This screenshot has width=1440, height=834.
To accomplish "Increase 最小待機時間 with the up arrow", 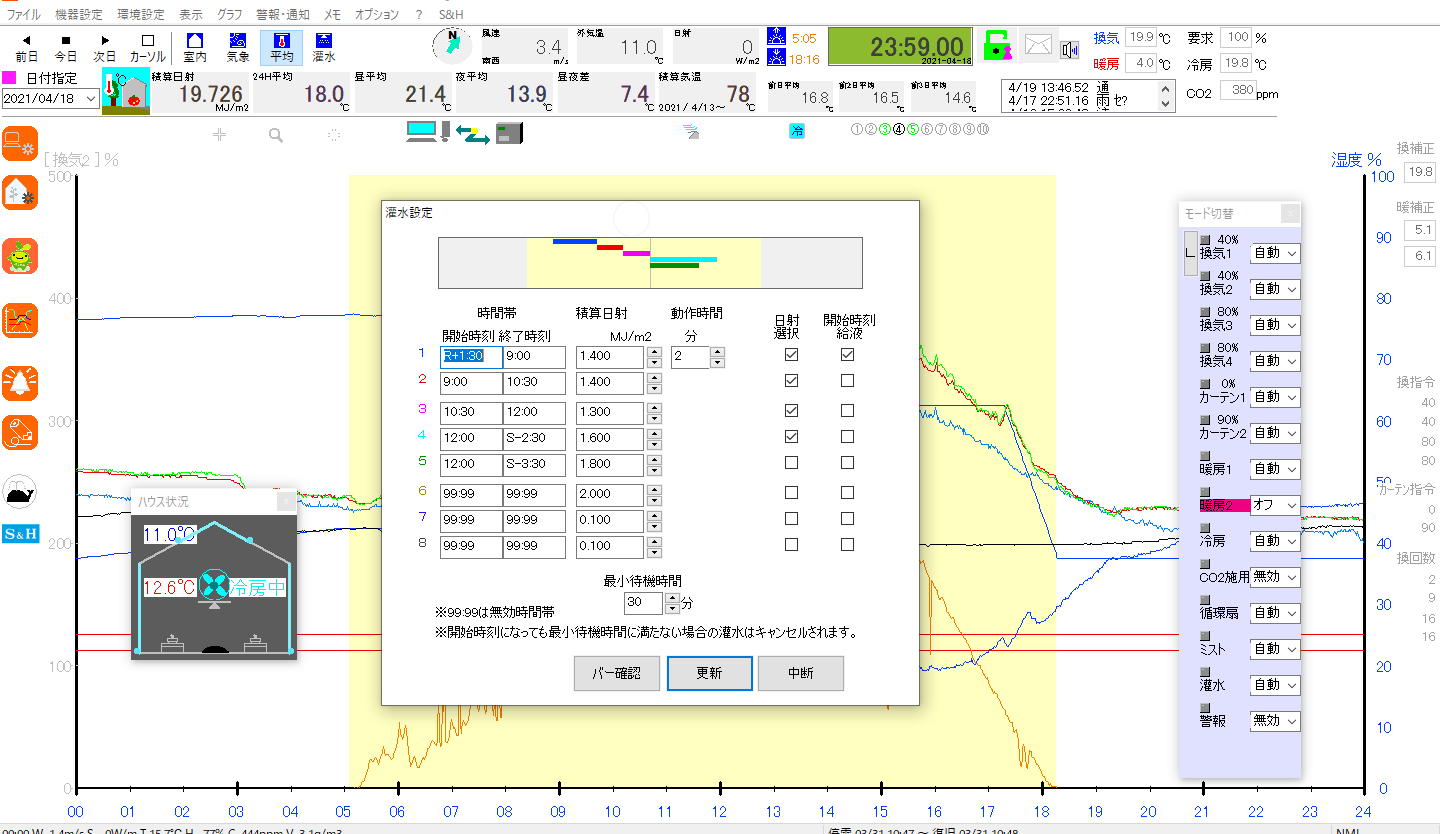I will click(x=672, y=598).
